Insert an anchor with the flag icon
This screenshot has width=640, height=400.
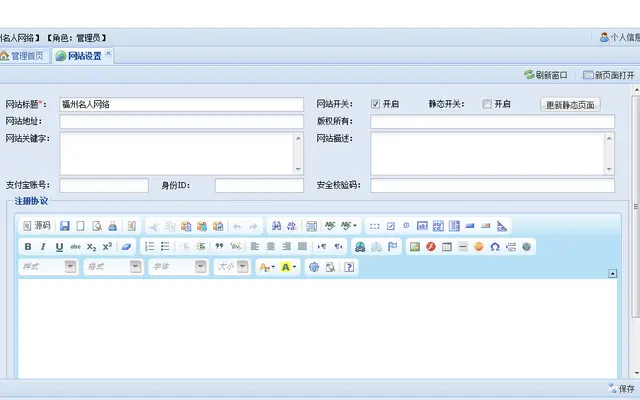[x=392, y=247]
